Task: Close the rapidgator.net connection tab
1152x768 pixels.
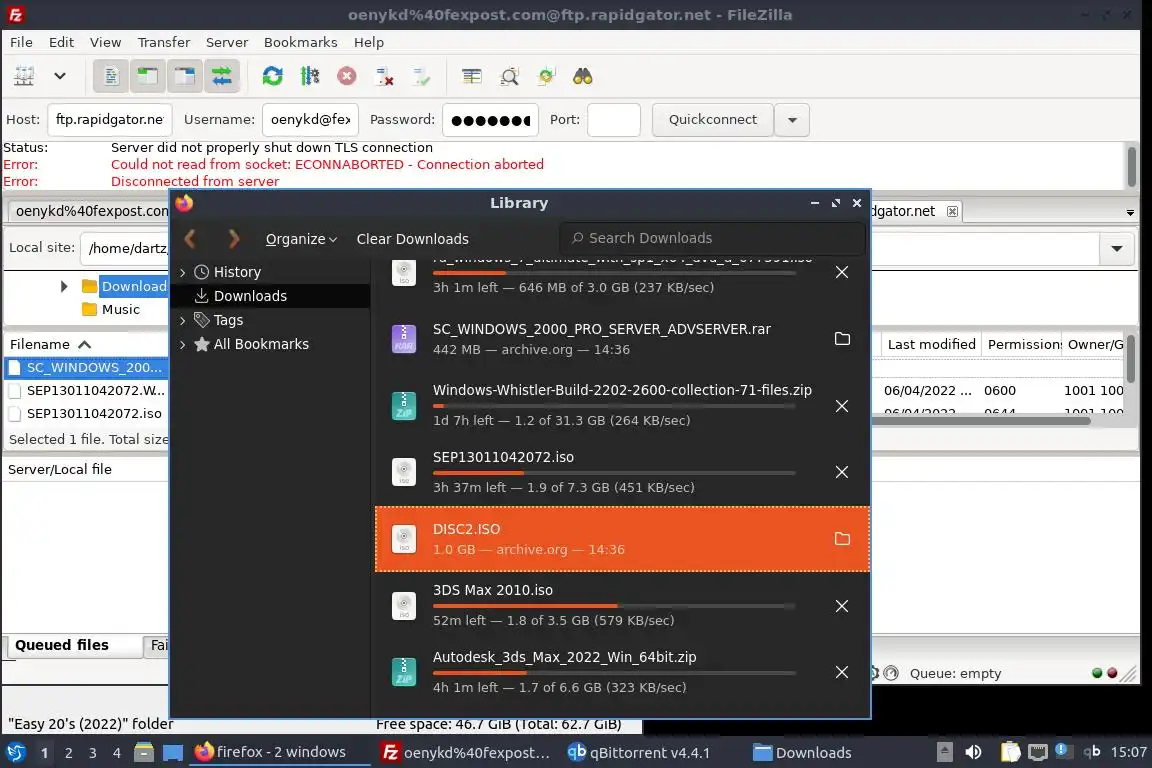Action: [x=952, y=211]
